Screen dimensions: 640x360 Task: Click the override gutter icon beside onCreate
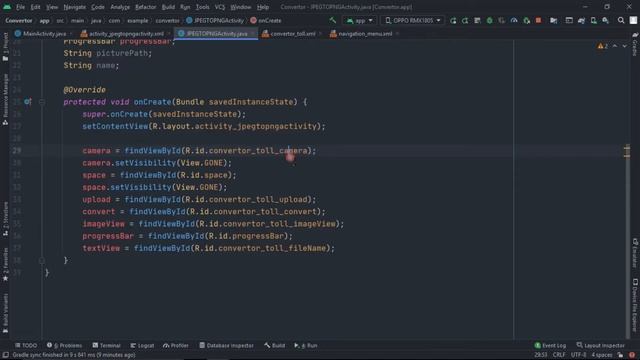pyautogui.click(x=27, y=102)
